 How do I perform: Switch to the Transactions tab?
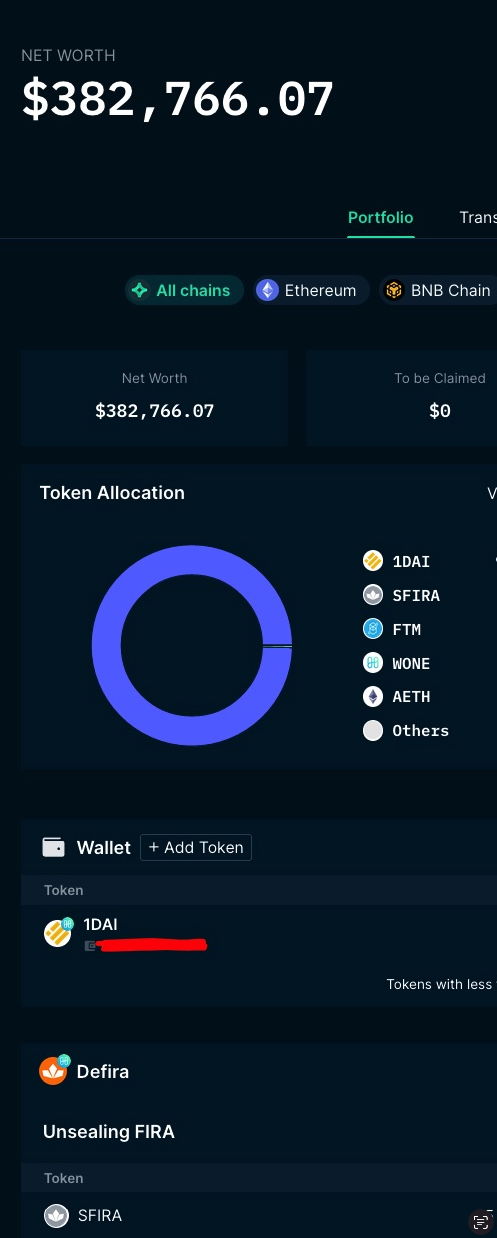pos(478,217)
